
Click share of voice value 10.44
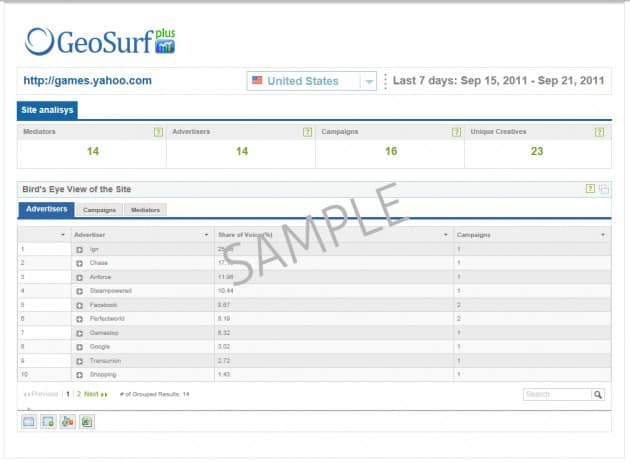pyautogui.click(x=225, y=290)
